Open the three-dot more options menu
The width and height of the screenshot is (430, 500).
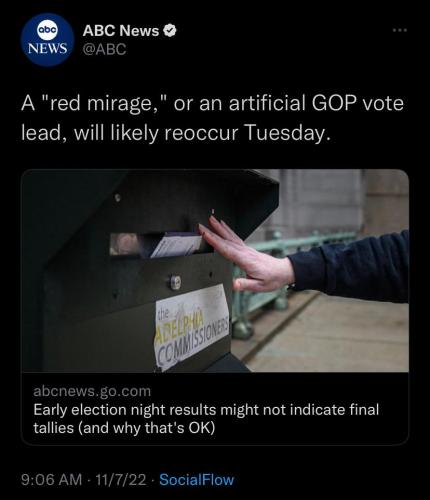[x=400, y=30]
